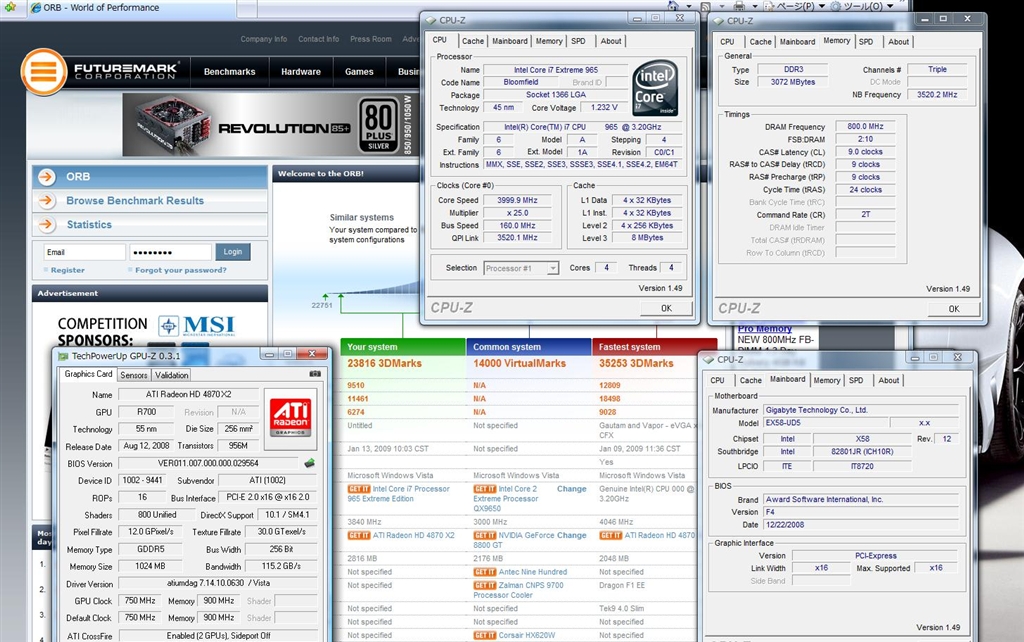Click GET IT badge beside Antec Nine Hundred
The width and height of the screenshot is (1024, 642).
point(485,571)
